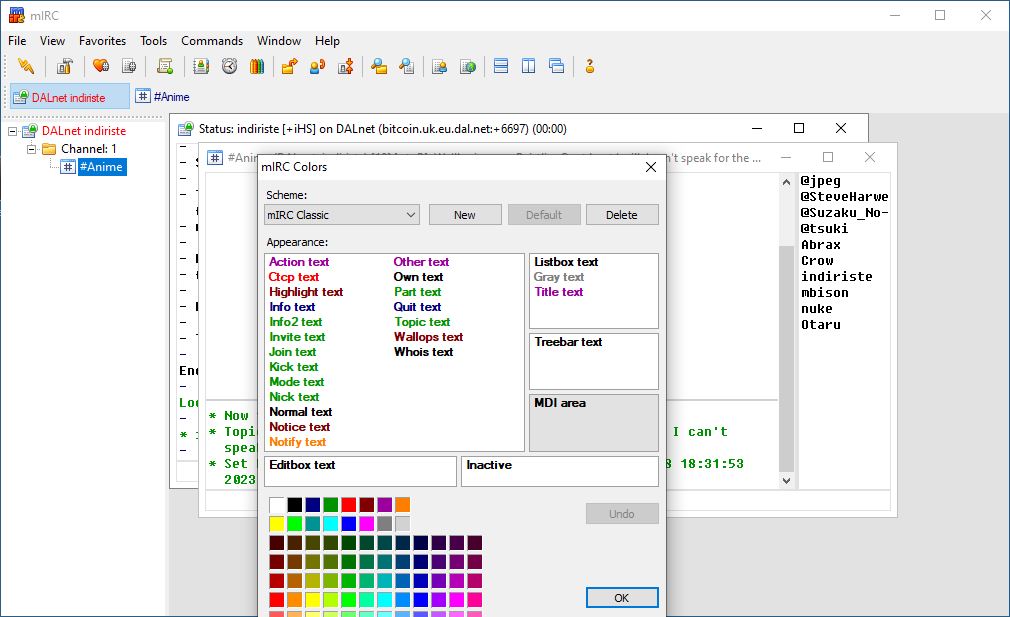
Task: Collapse the DALnet indiriste tree node
Action: coord(12,131)
